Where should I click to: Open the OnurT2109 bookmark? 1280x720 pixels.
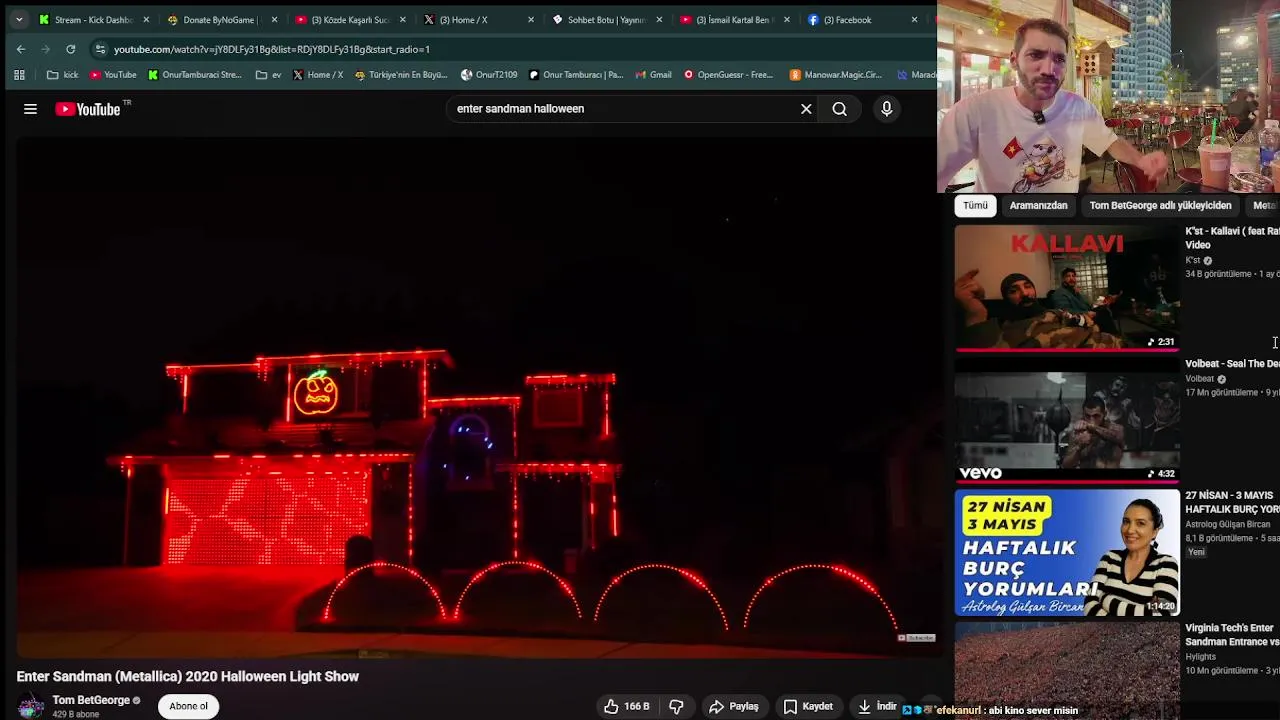[489, 75]
